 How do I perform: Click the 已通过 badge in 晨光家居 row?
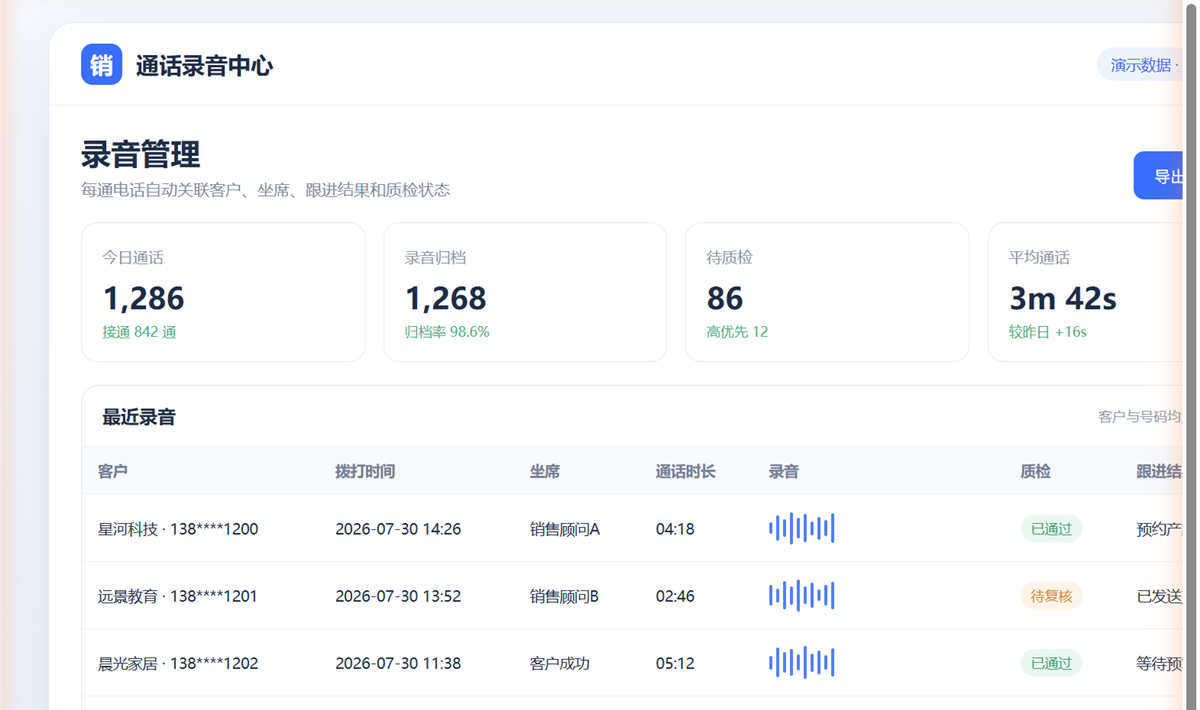1051,663
